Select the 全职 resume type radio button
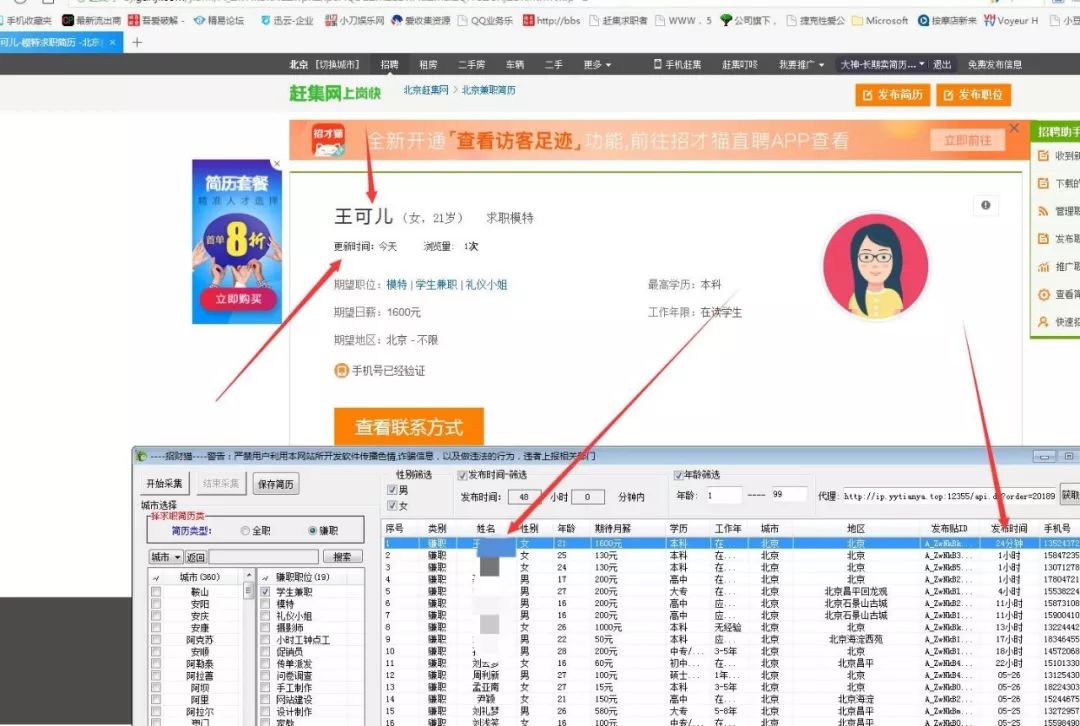Viewport: 1080px width, 726px height. (x=245, y=530)
